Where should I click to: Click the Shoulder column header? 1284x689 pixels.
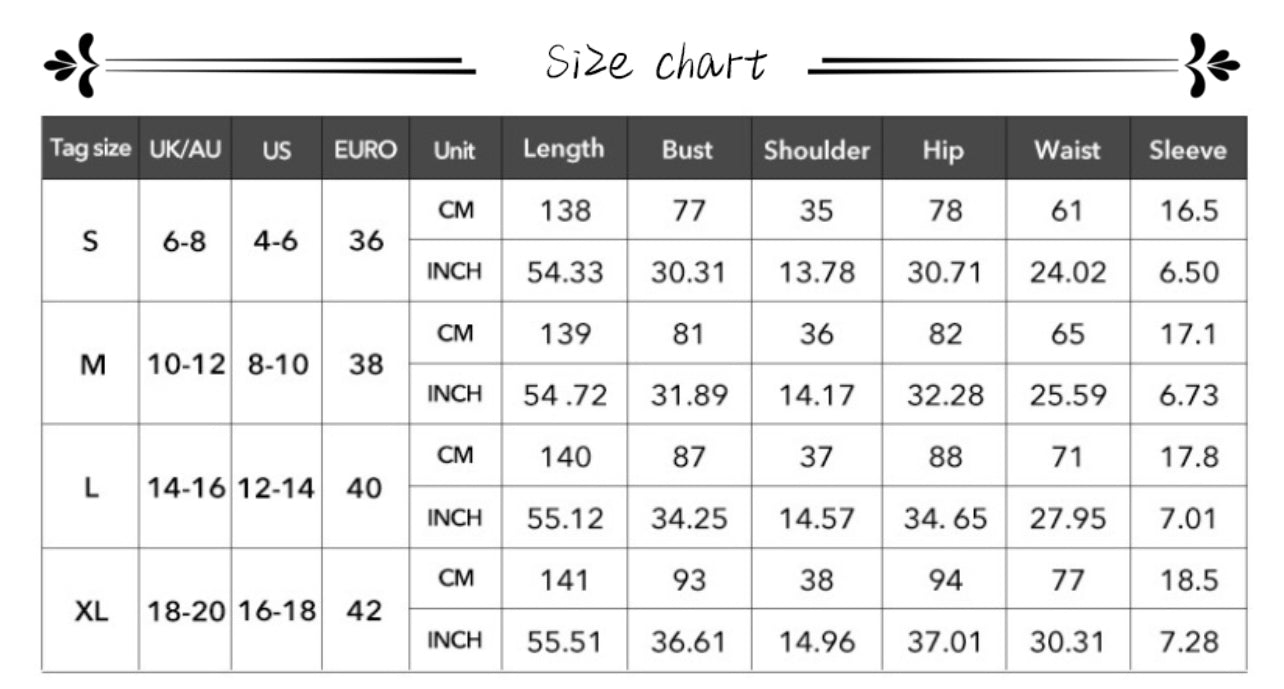(816, 150)
